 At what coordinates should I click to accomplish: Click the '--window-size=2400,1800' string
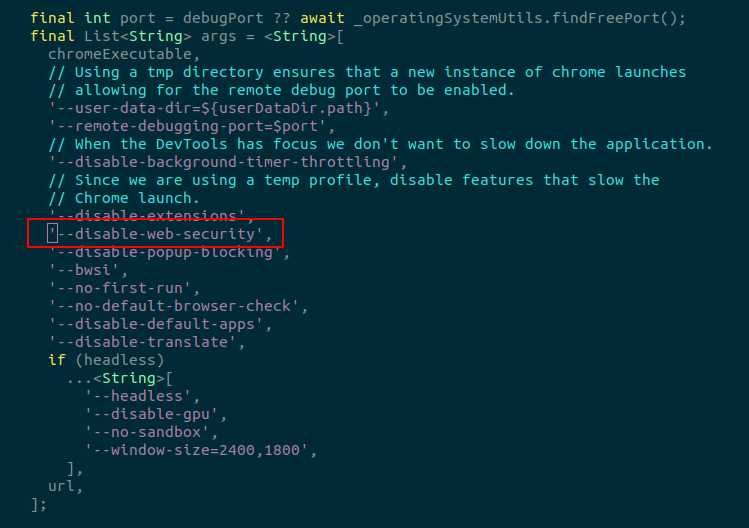point(202,450)
